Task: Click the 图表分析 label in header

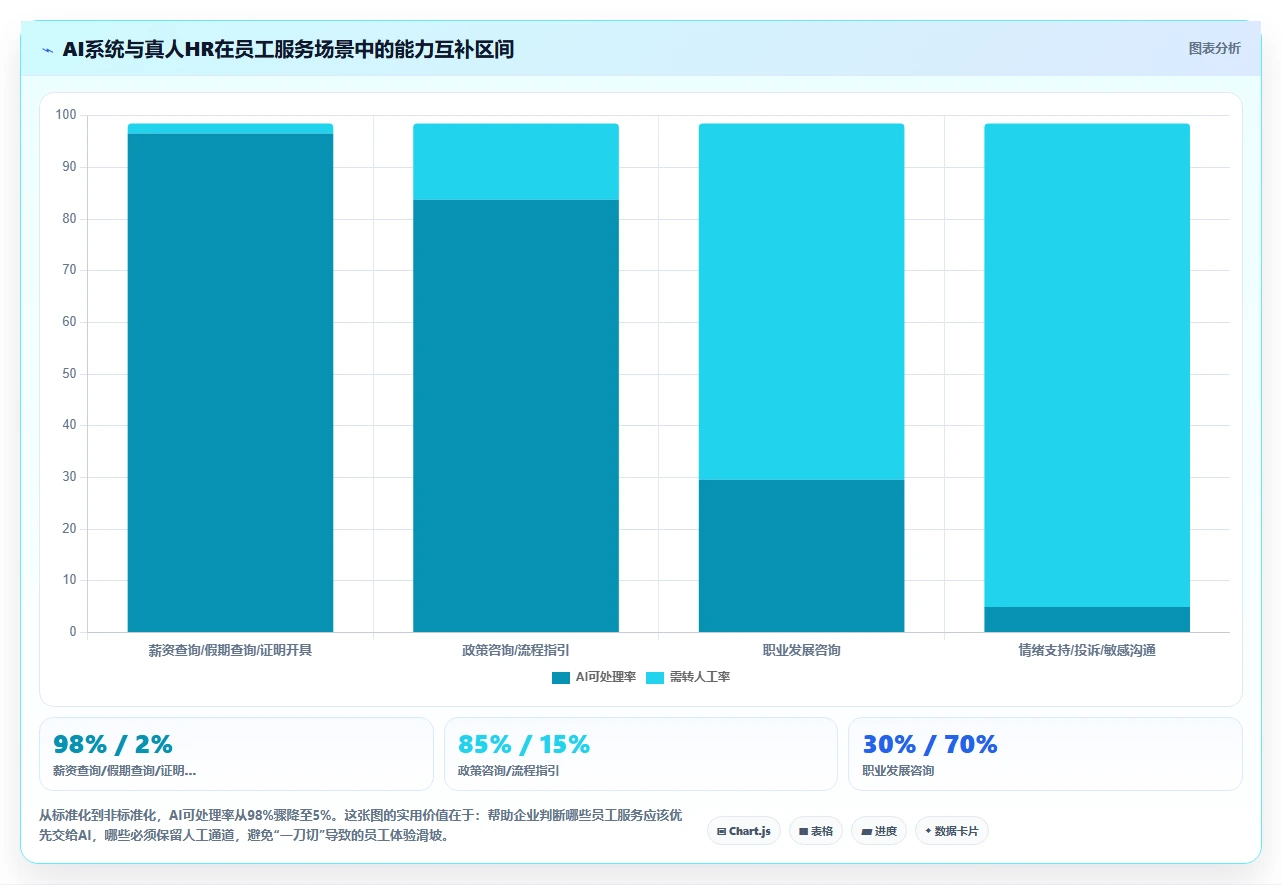Action: (1214, 48)
